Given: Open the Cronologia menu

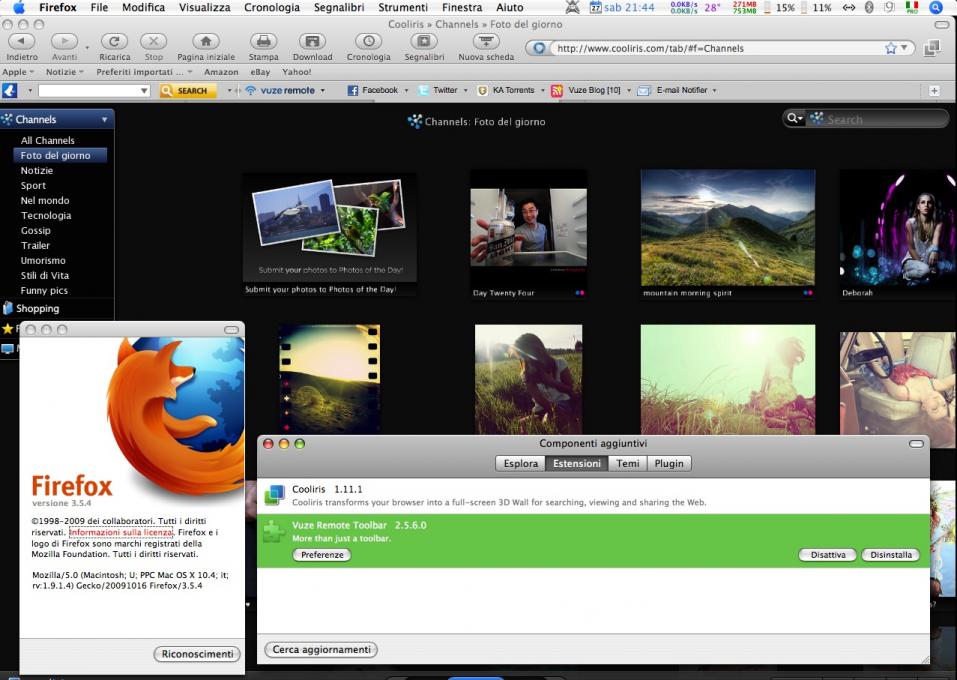Looking at the screenshot, I should pyautogui.click(x=272, y=7).
